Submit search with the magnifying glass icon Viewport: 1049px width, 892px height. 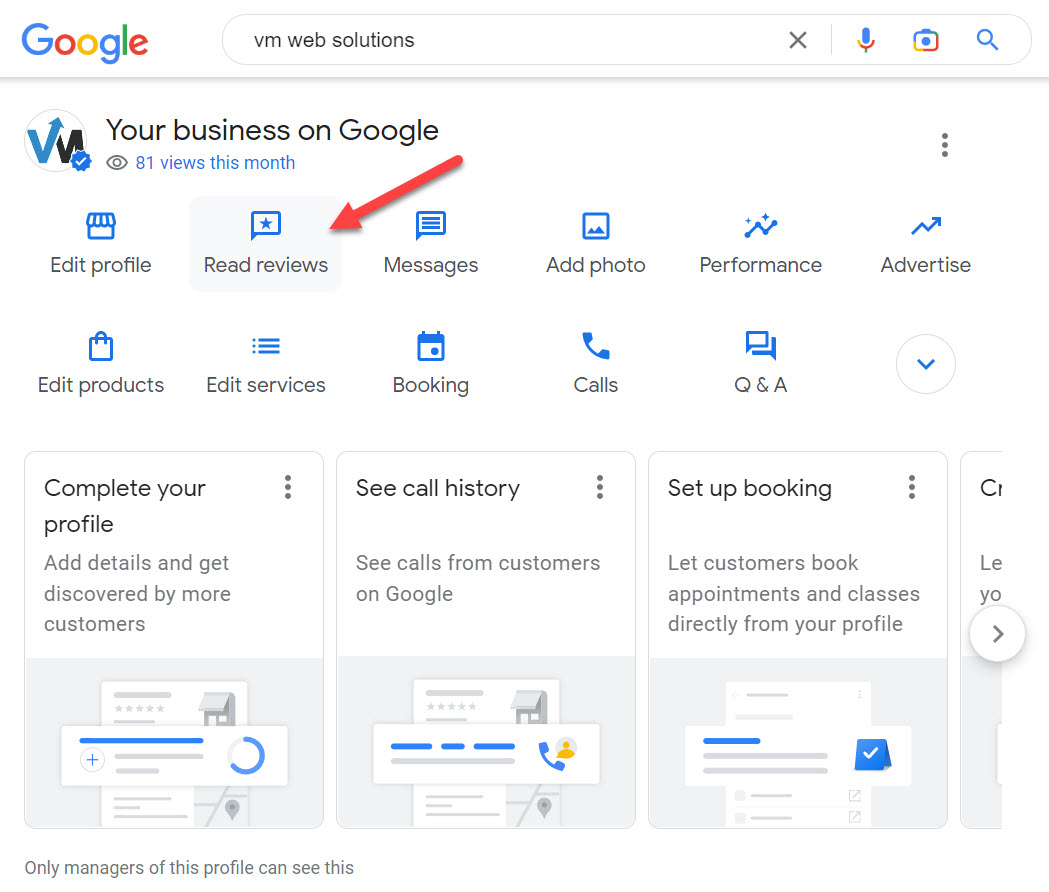(987, 40)
